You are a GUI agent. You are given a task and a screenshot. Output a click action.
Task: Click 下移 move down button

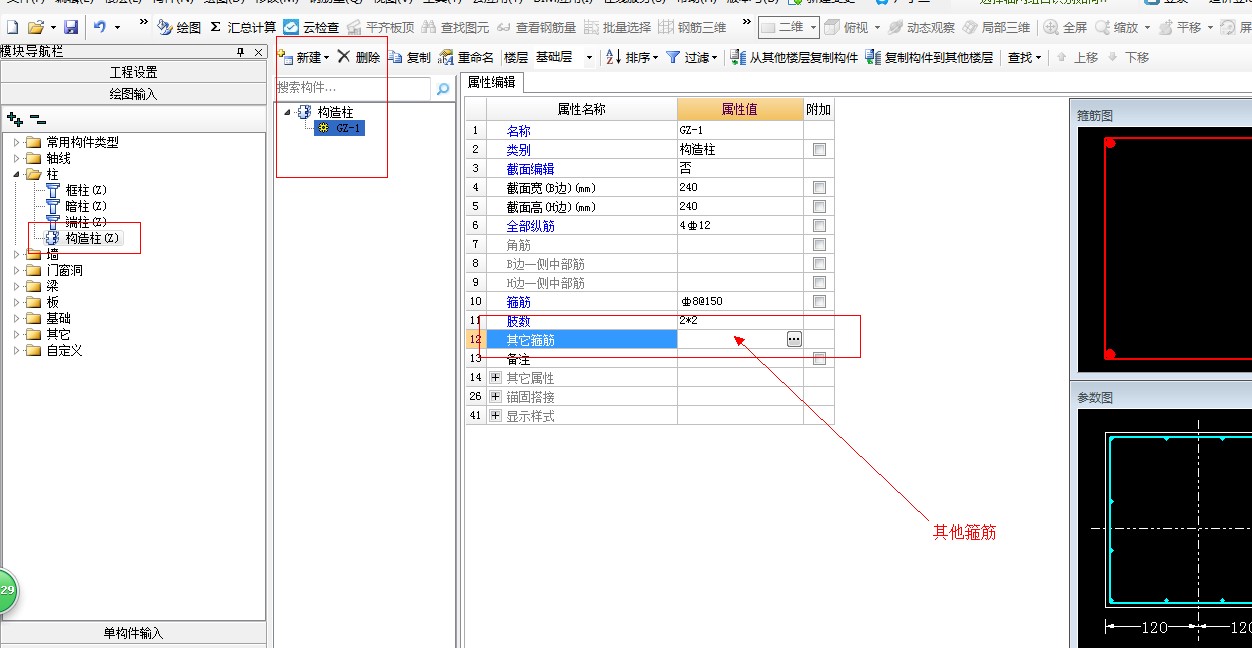[1128, 57]
